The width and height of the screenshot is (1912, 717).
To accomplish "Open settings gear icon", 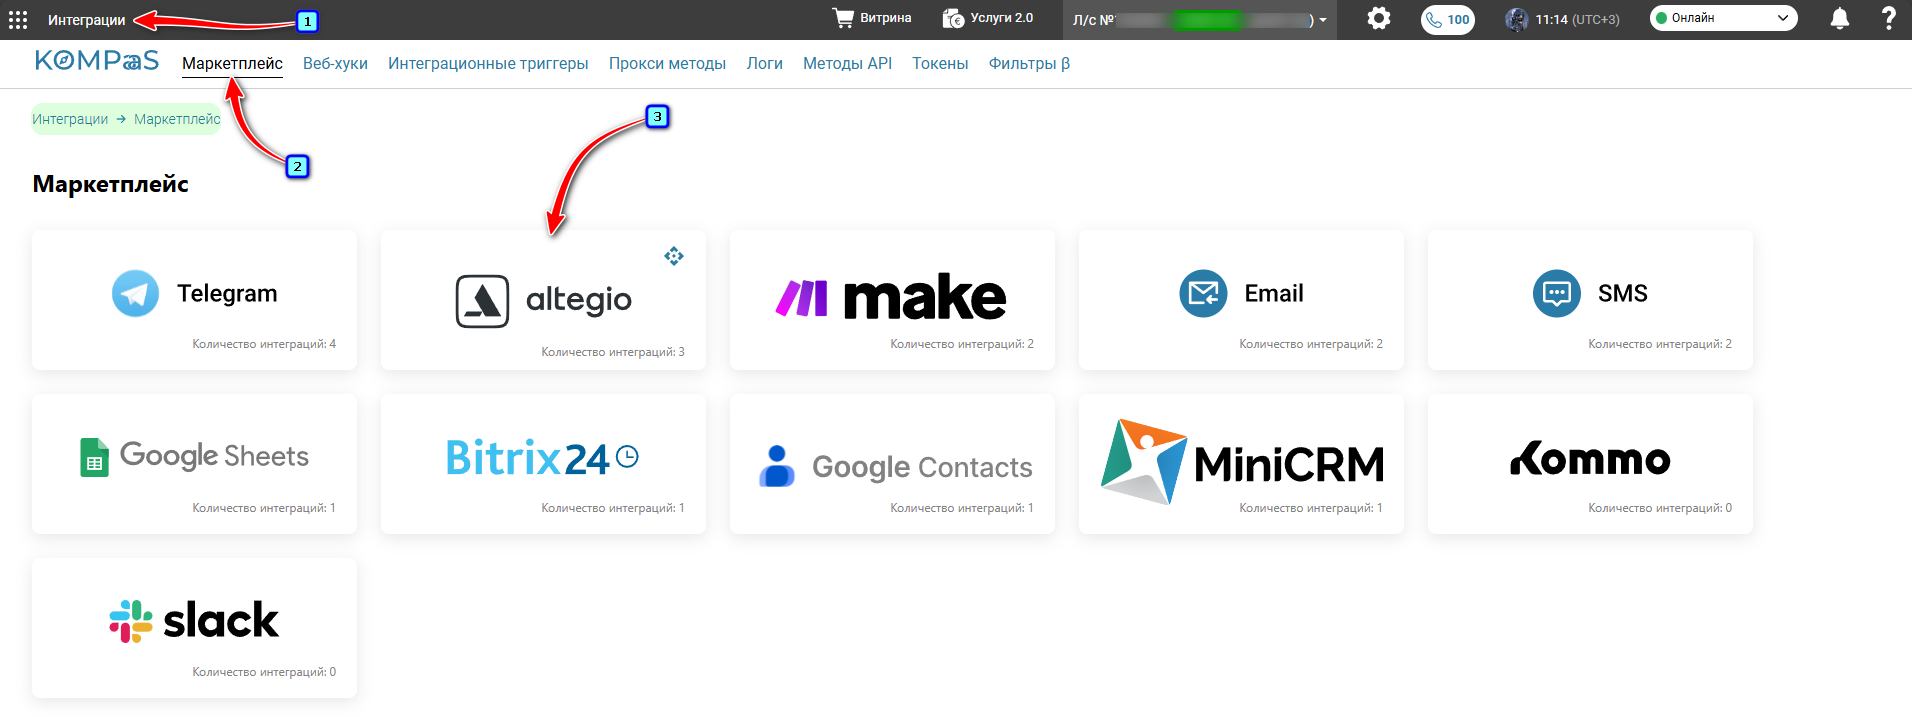I will 1379,18.
